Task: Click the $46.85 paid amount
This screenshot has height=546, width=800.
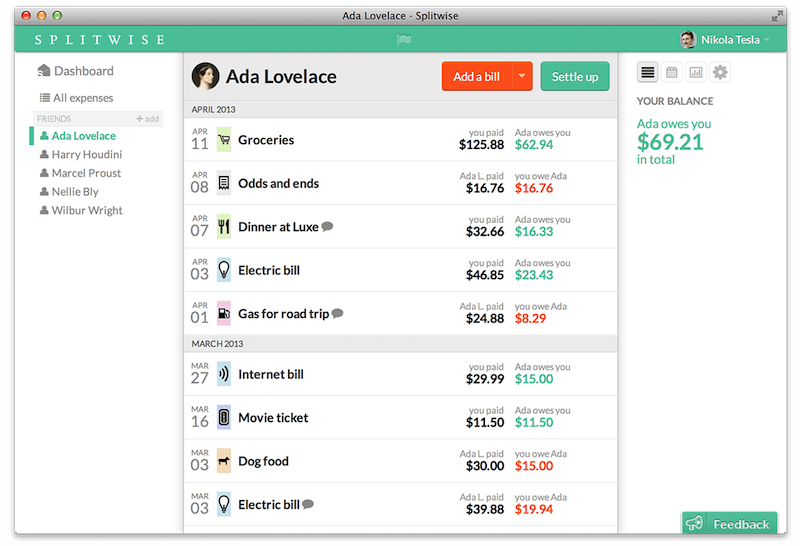Action: point(485,275)
